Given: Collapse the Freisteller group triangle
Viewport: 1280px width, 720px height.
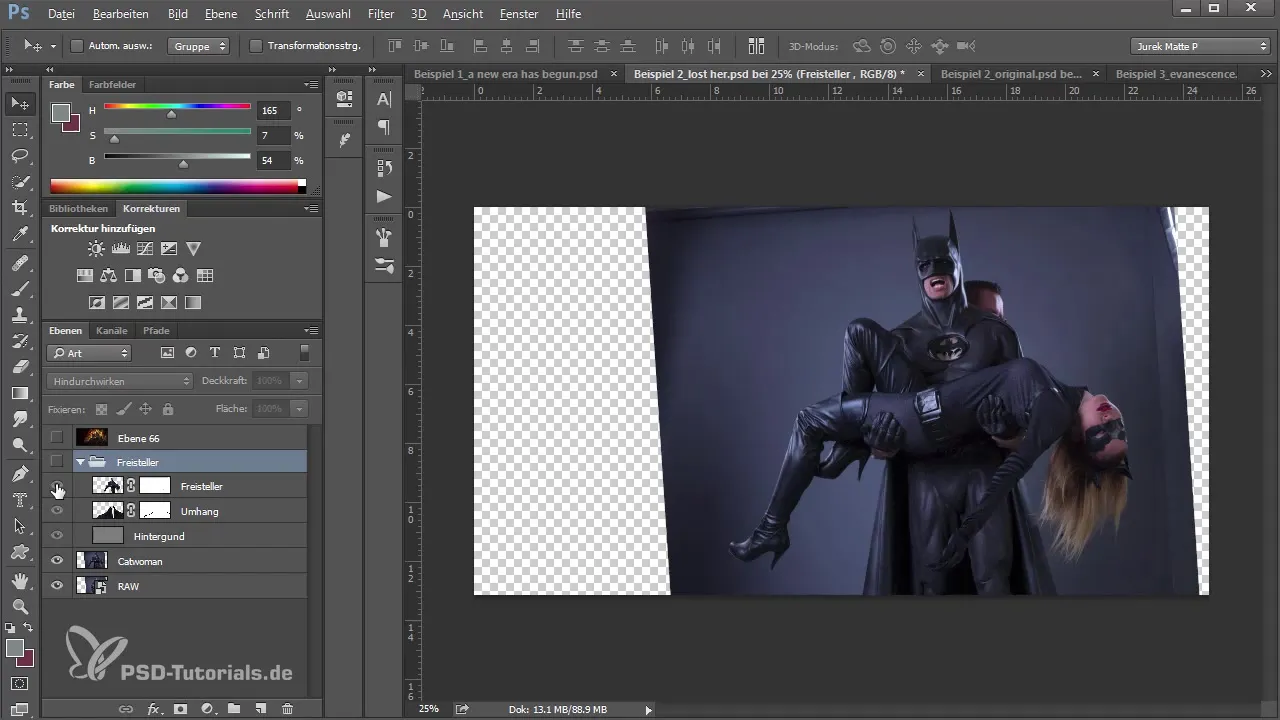Looking at the screenshot, I should 81,462.
